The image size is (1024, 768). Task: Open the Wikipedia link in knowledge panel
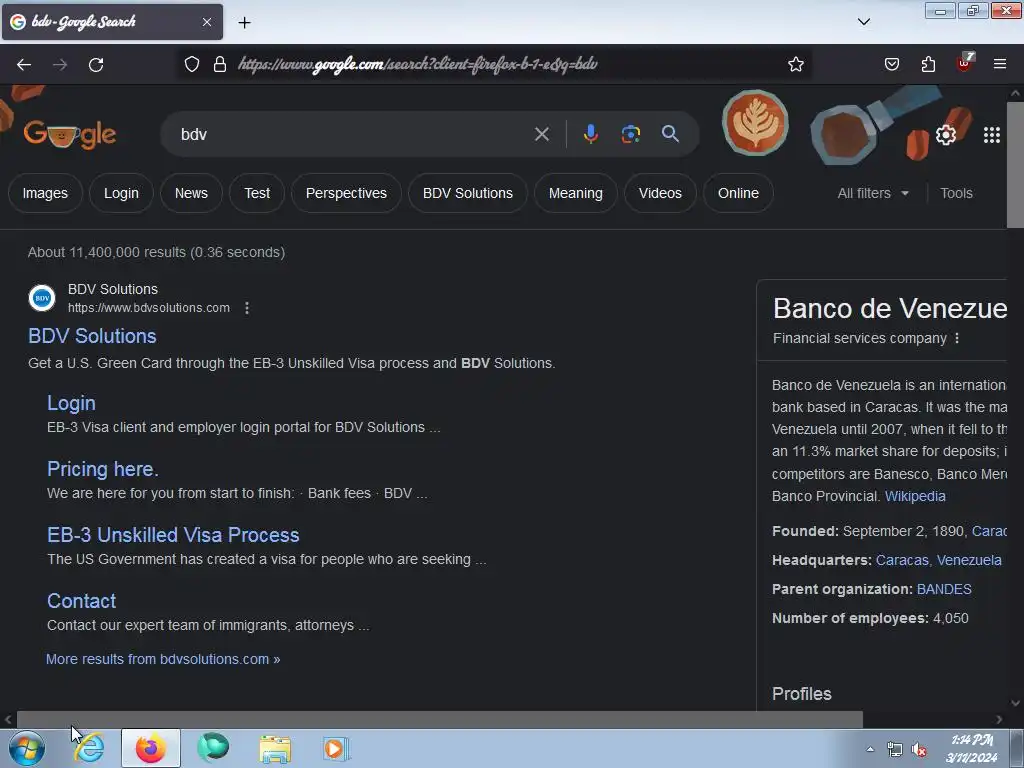[915, 496]
